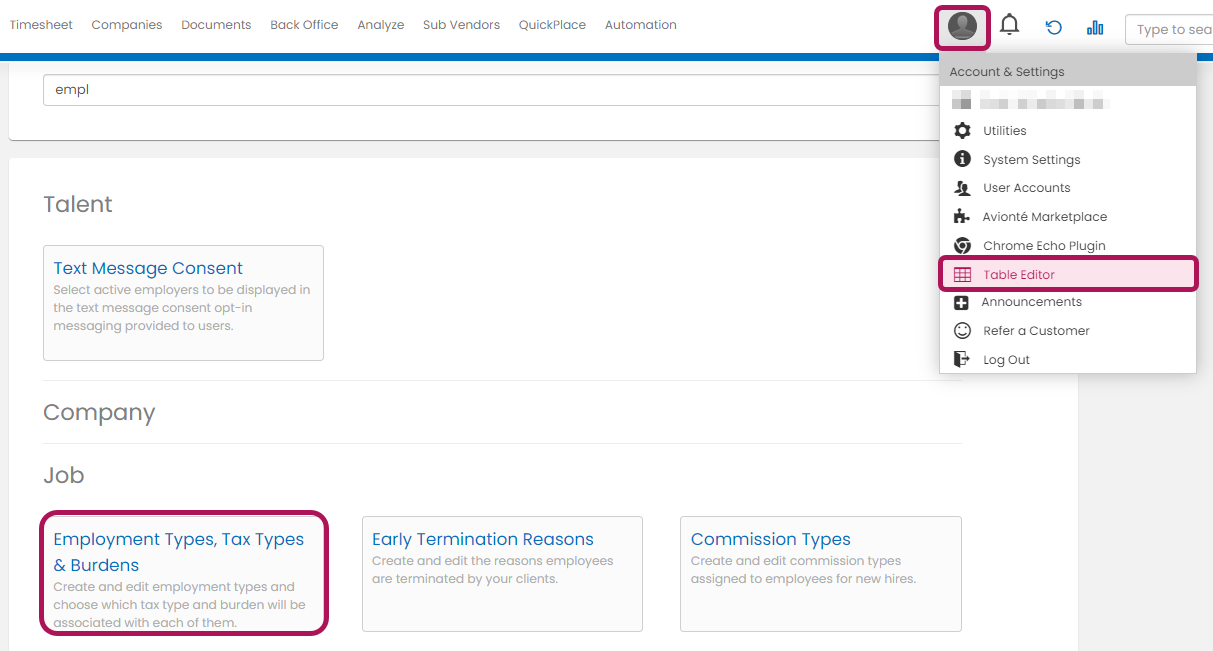This screenshot has height=651, width=1213.
Task: Open Early Termination Reasons table
Action: pyautogui.click(x=482, y=540)
